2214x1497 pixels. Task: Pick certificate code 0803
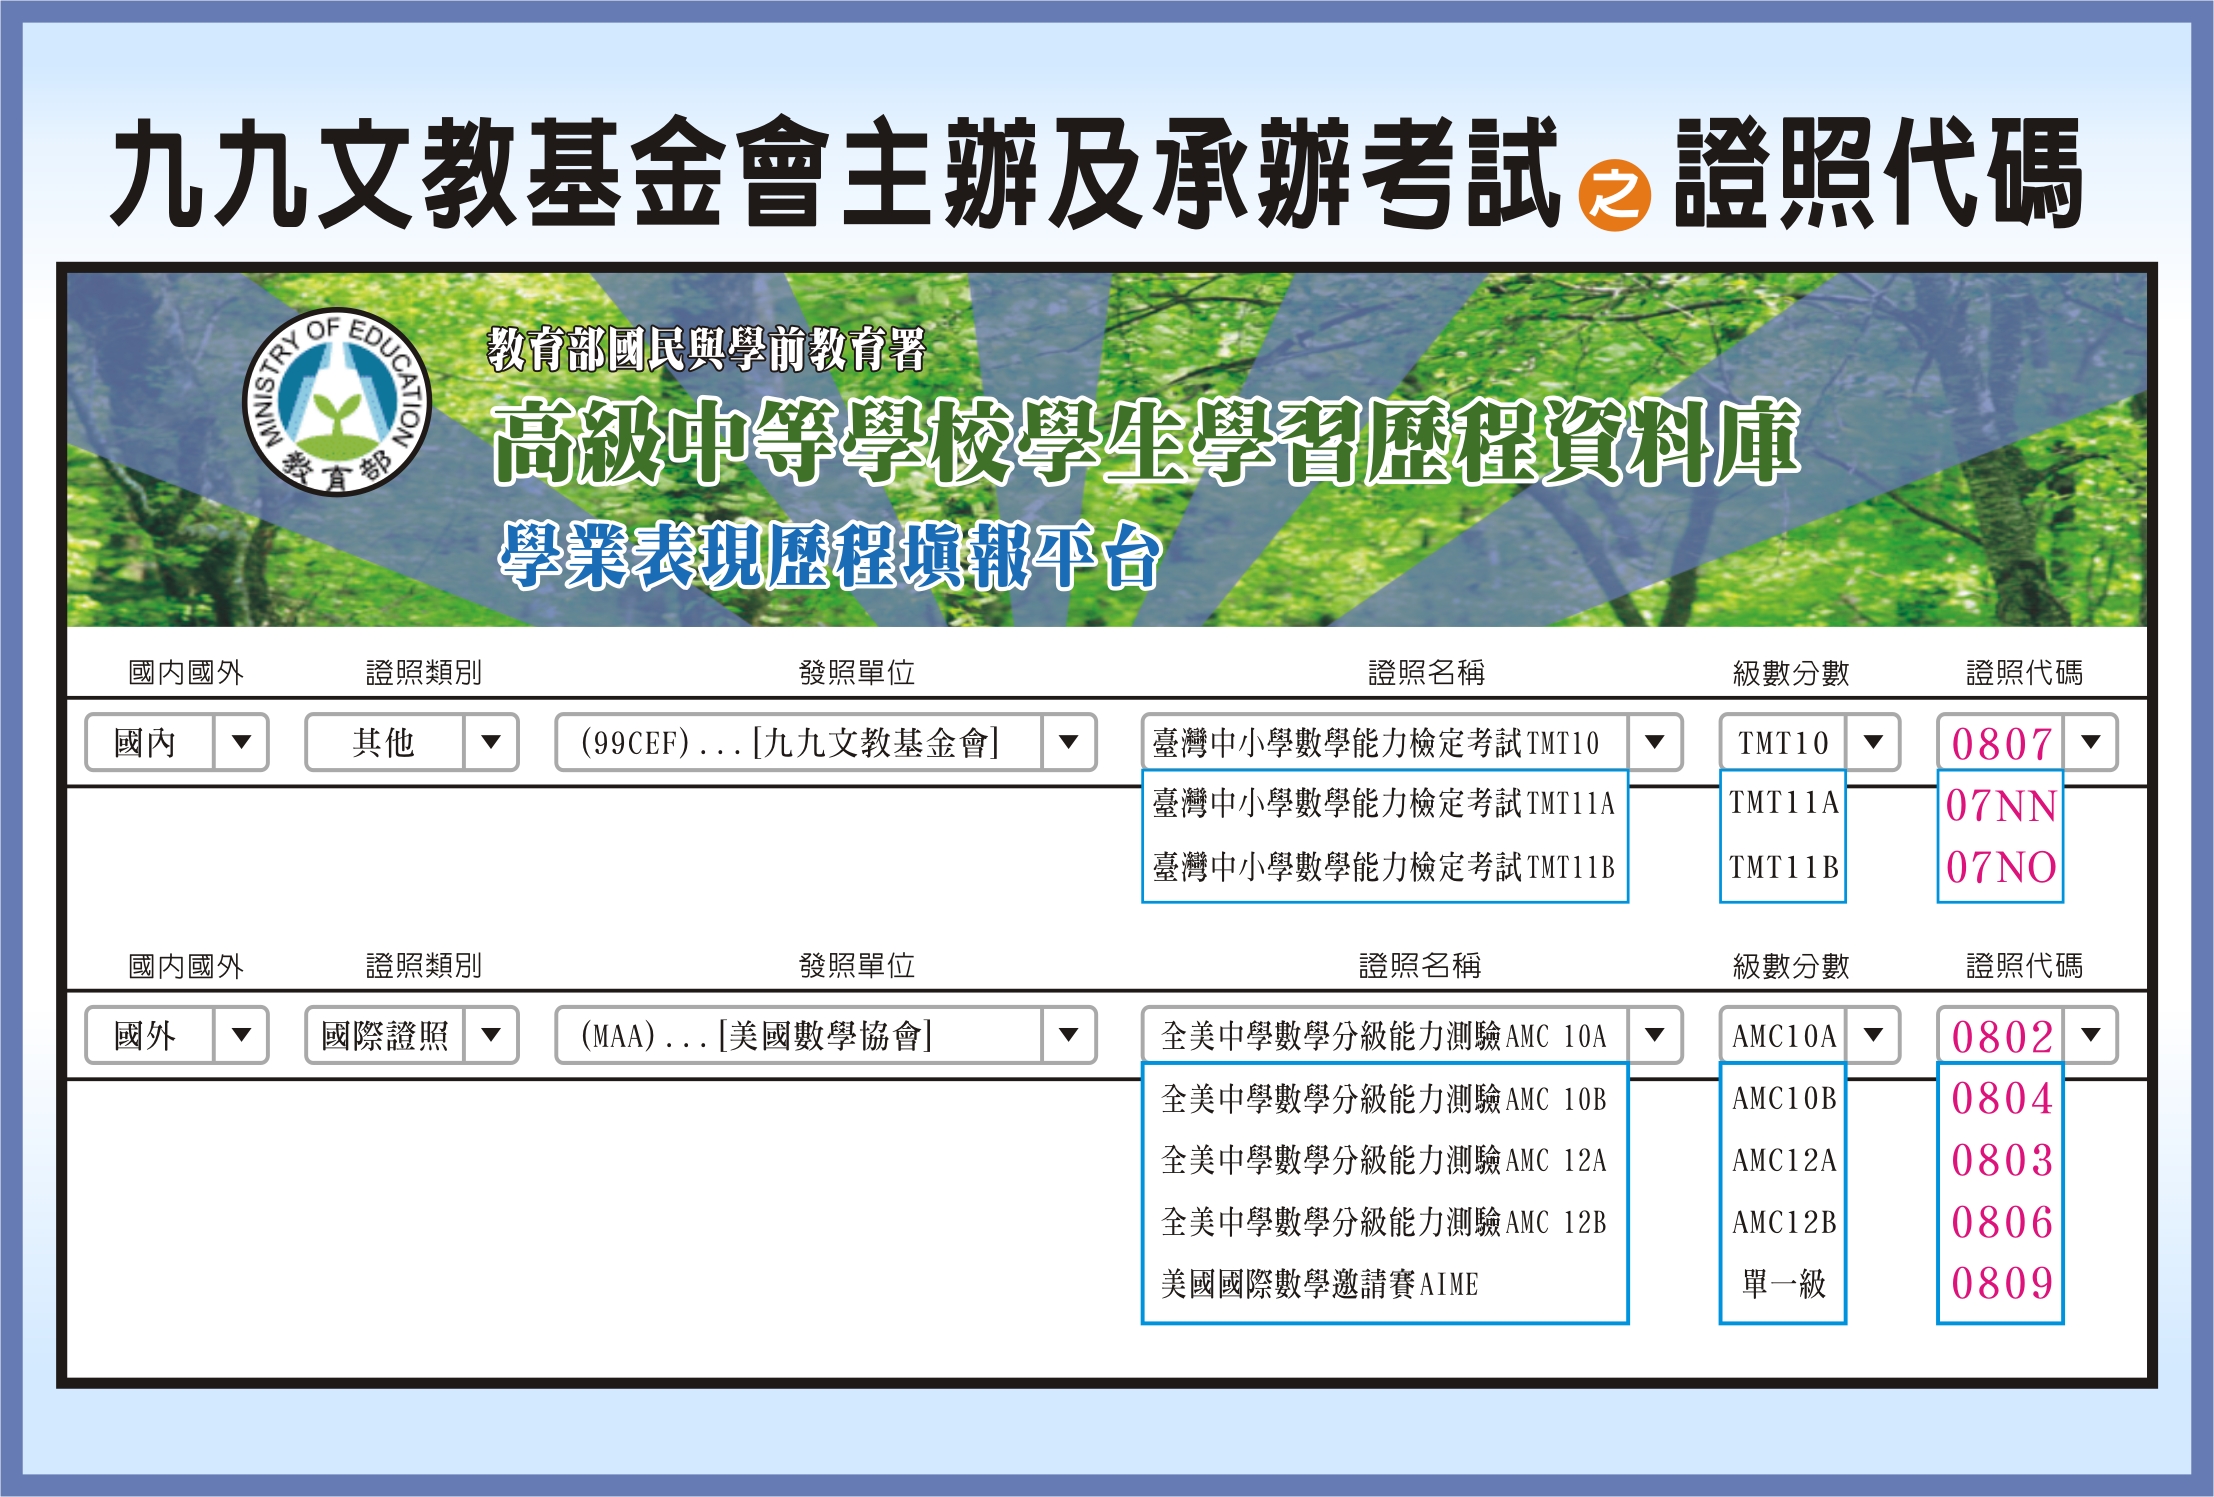click(2002, 1161)
